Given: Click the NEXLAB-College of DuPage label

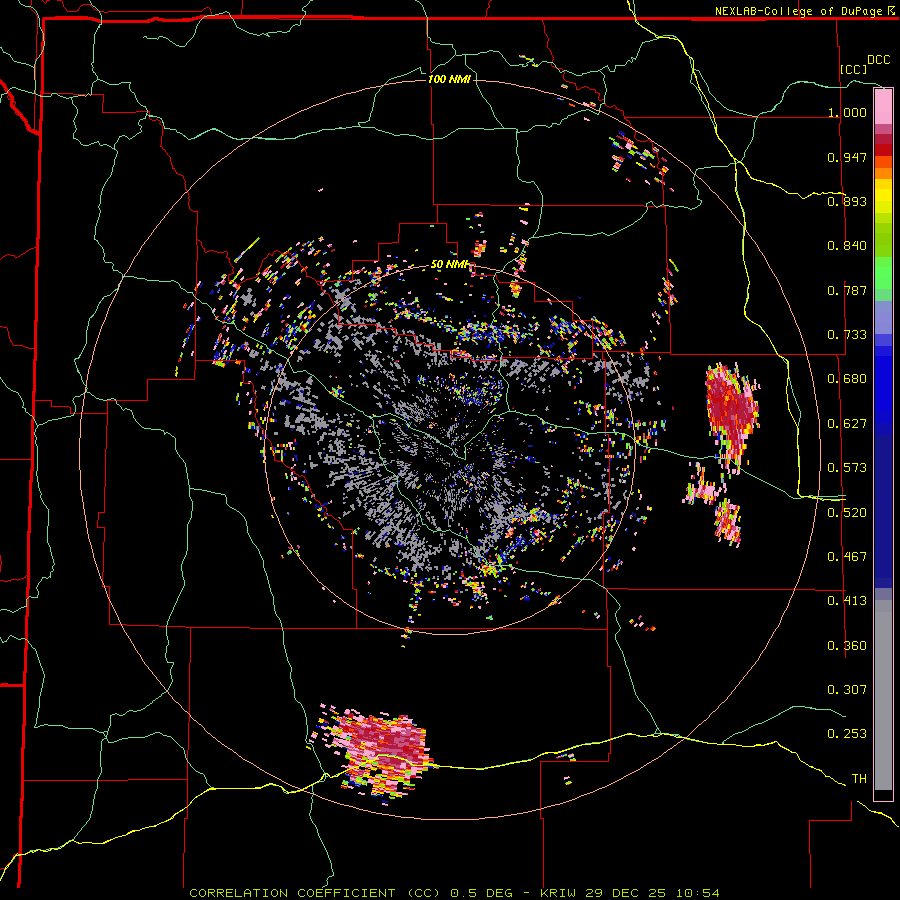Looking at the screenshot, I should 800,11.
